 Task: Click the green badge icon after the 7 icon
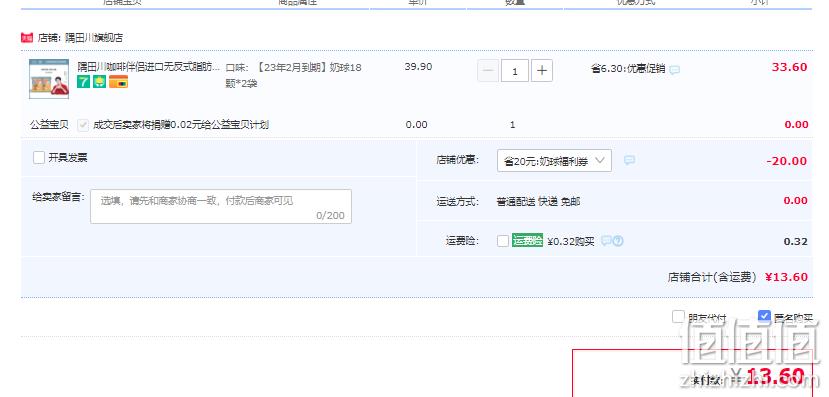pyautogui.click(x=99, y=81)
